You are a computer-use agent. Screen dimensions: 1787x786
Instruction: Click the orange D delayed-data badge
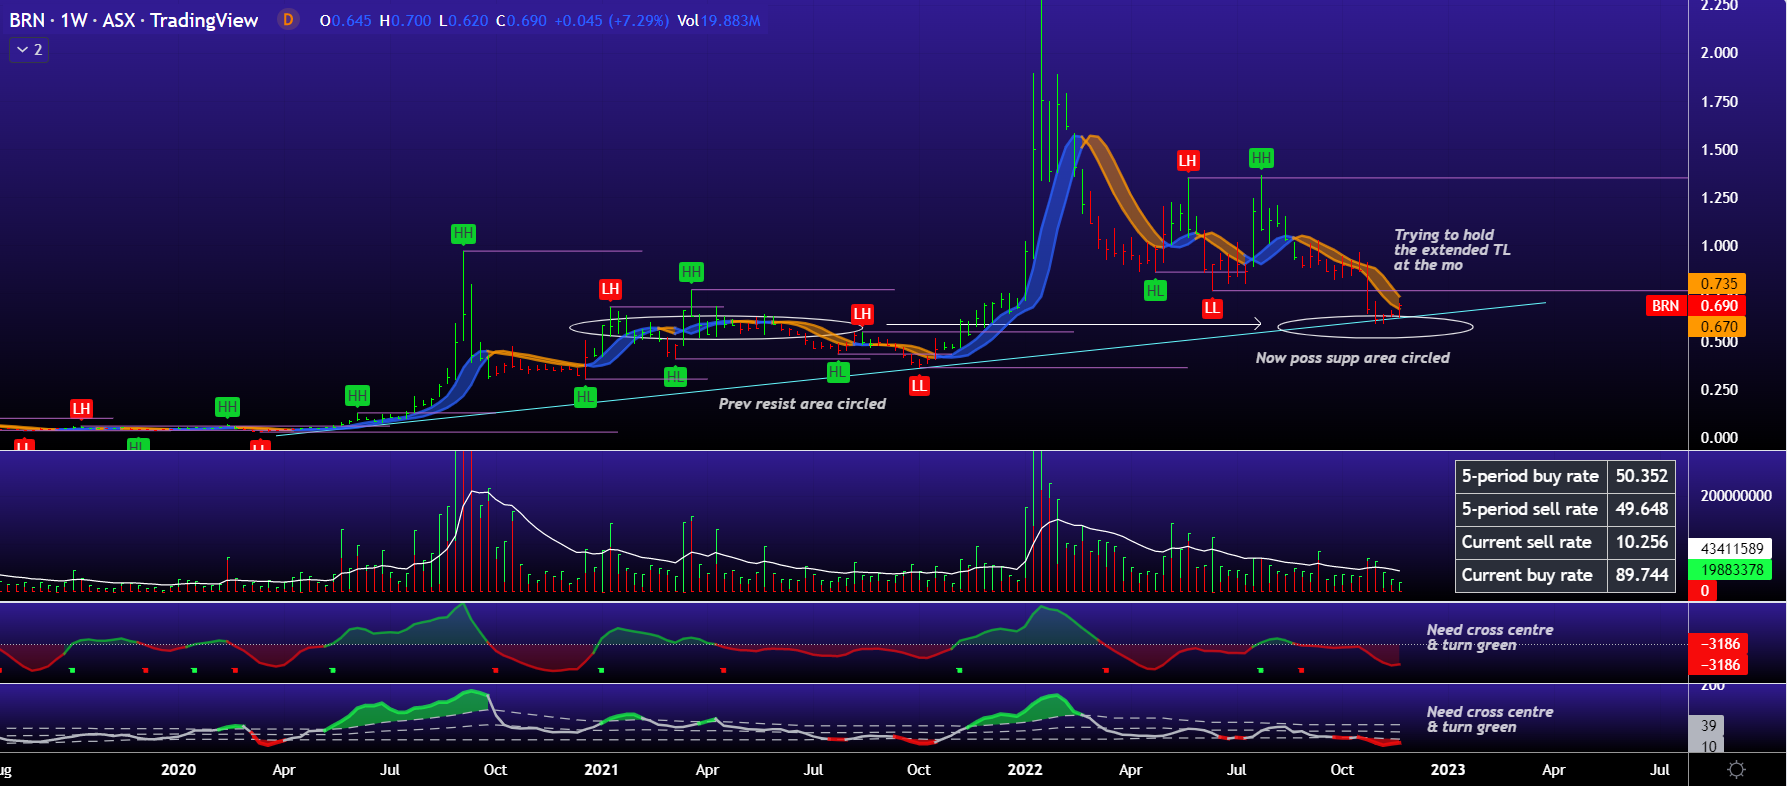click(288, 20)
